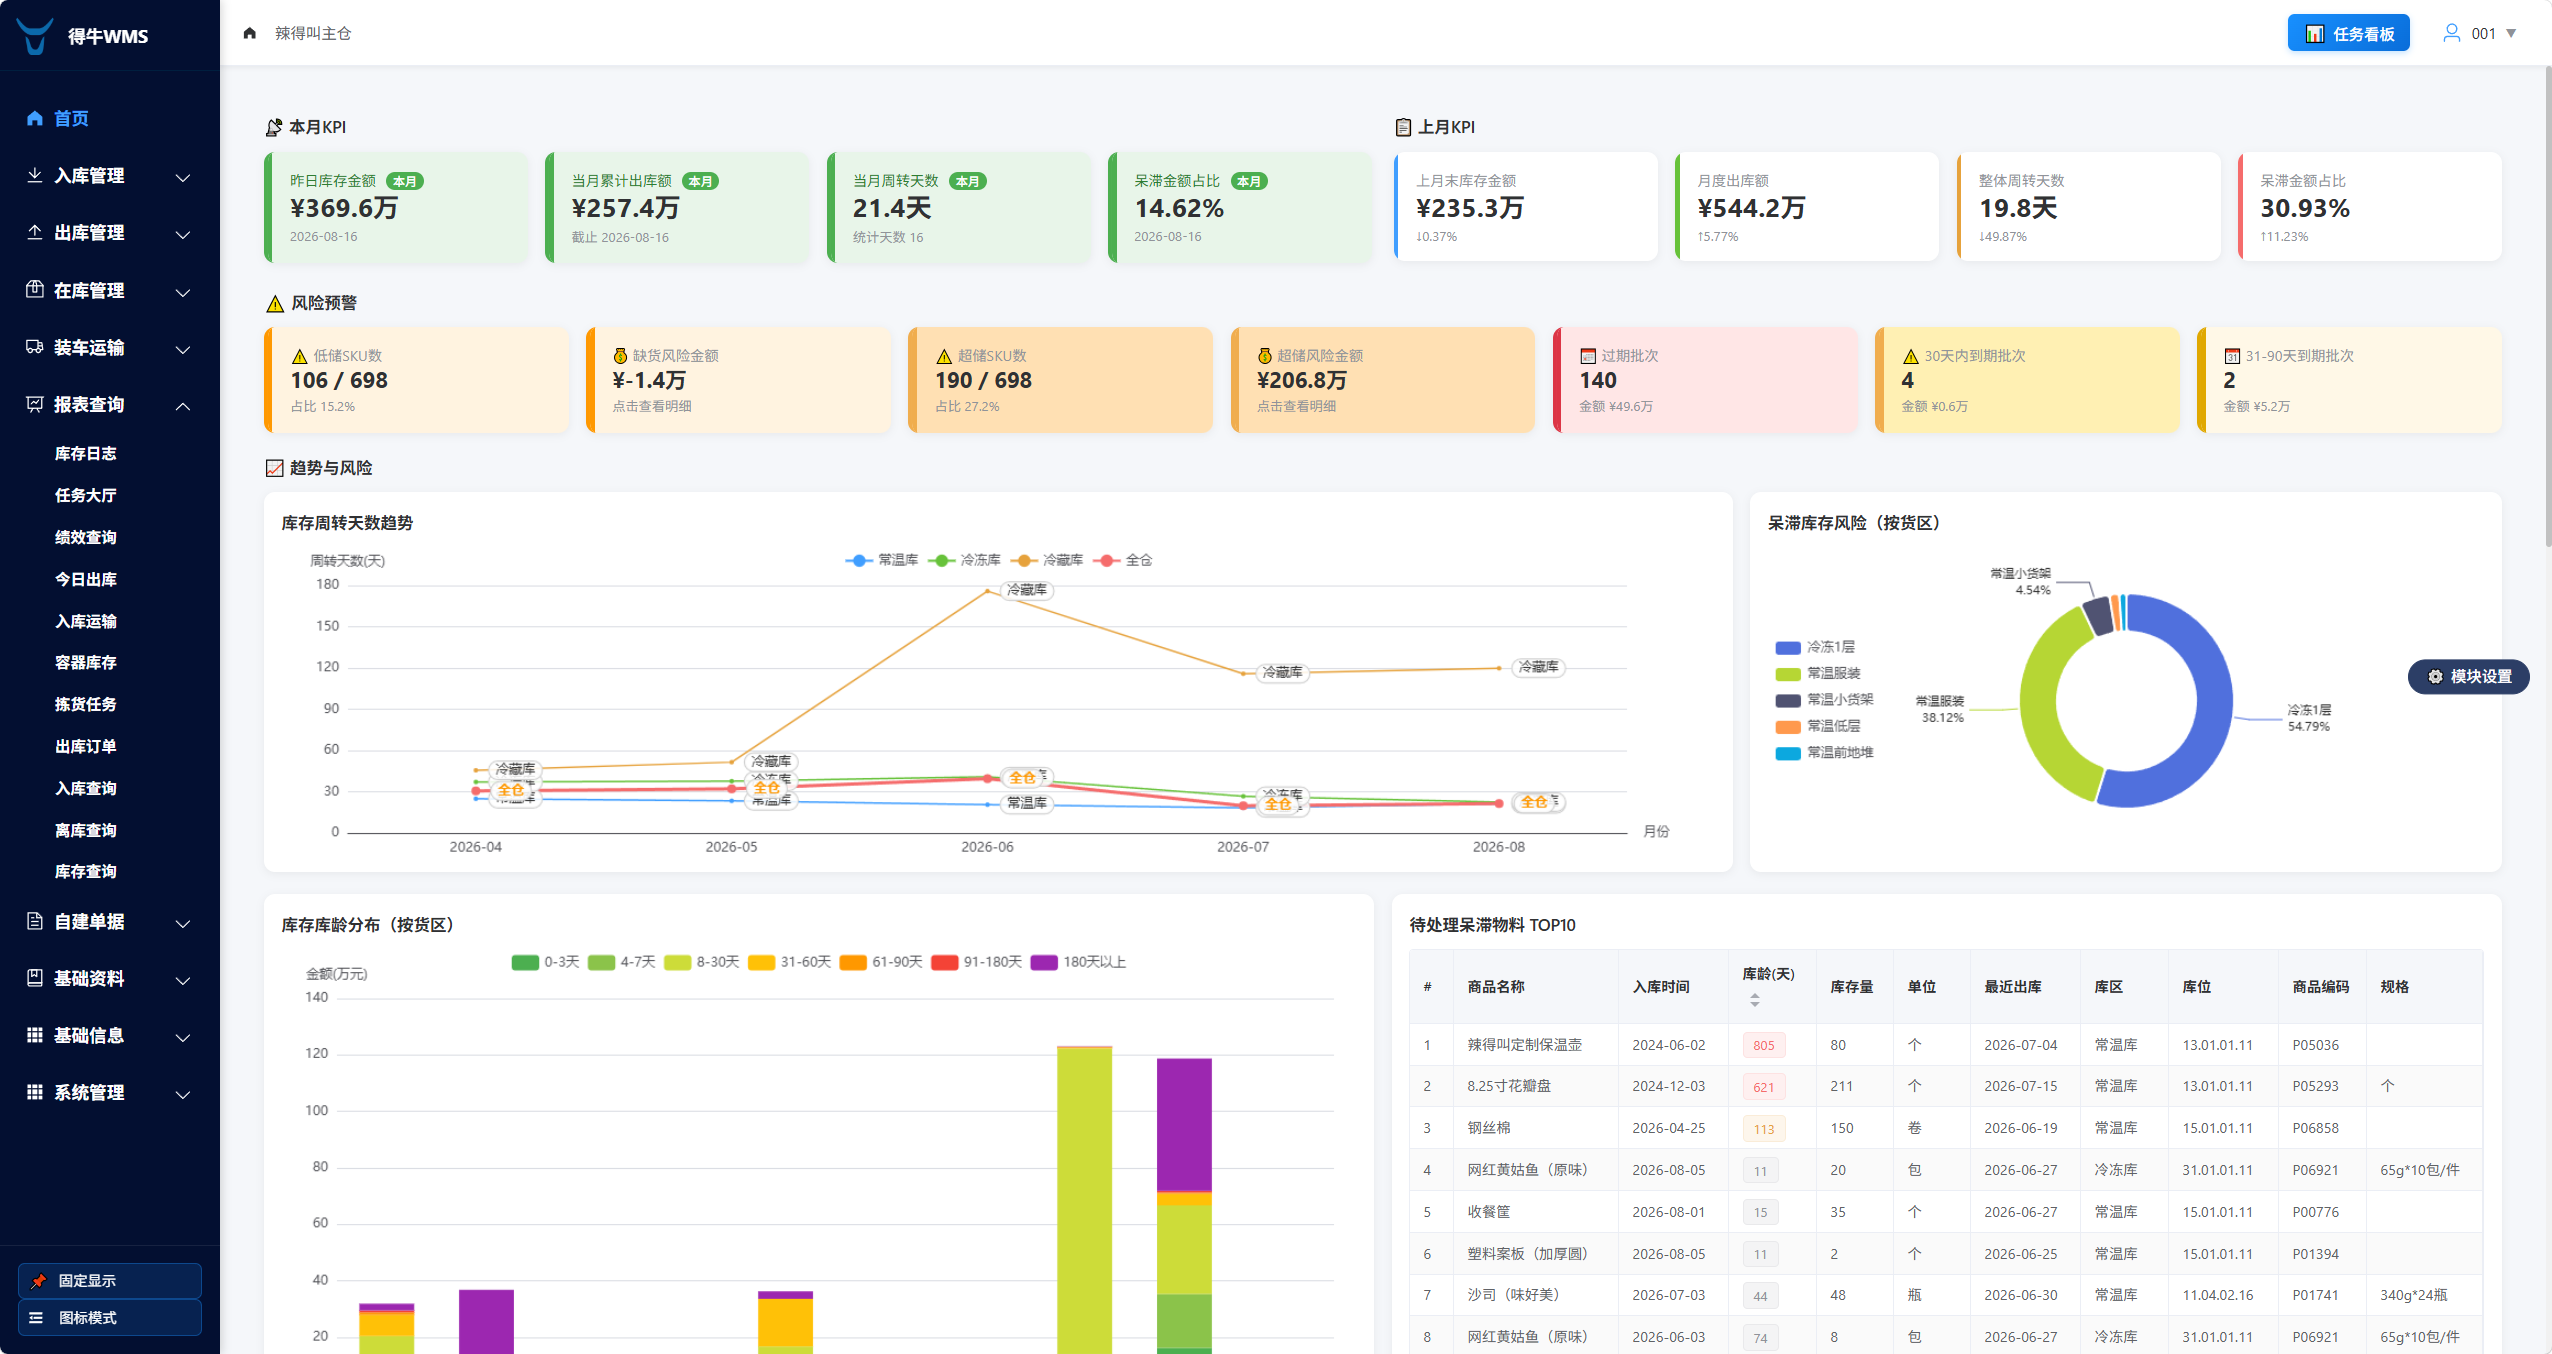Go to 首页 in the sidebar
2552x1354 pixels.
[70, 118]
